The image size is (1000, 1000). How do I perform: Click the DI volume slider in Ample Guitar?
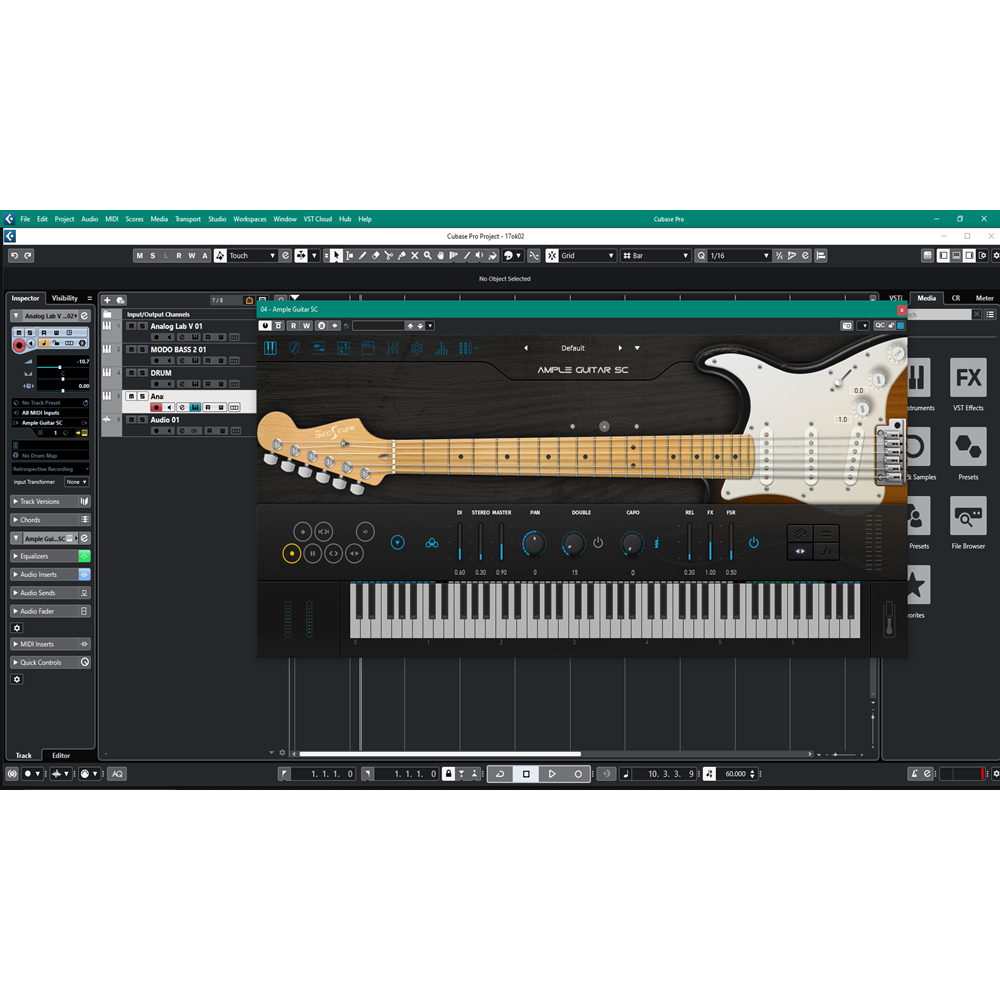[x=460, y=542]
